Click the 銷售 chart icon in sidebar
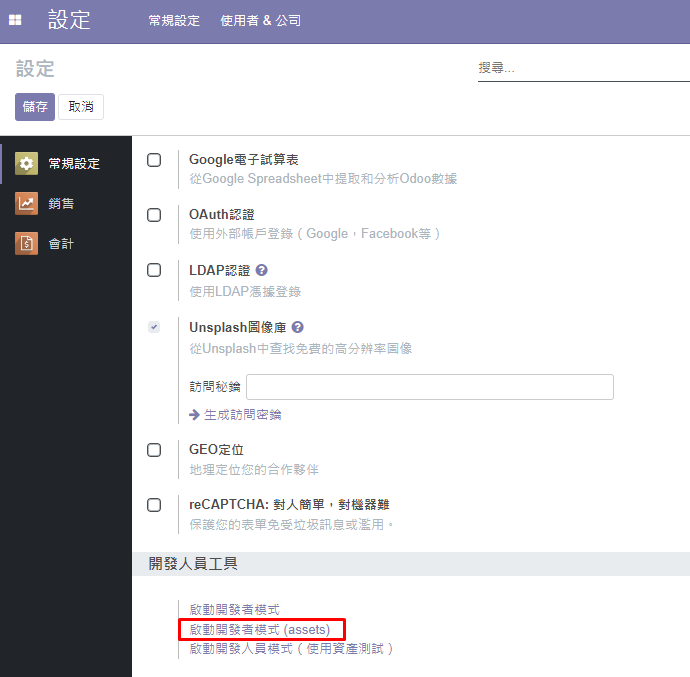 [26, 203]
